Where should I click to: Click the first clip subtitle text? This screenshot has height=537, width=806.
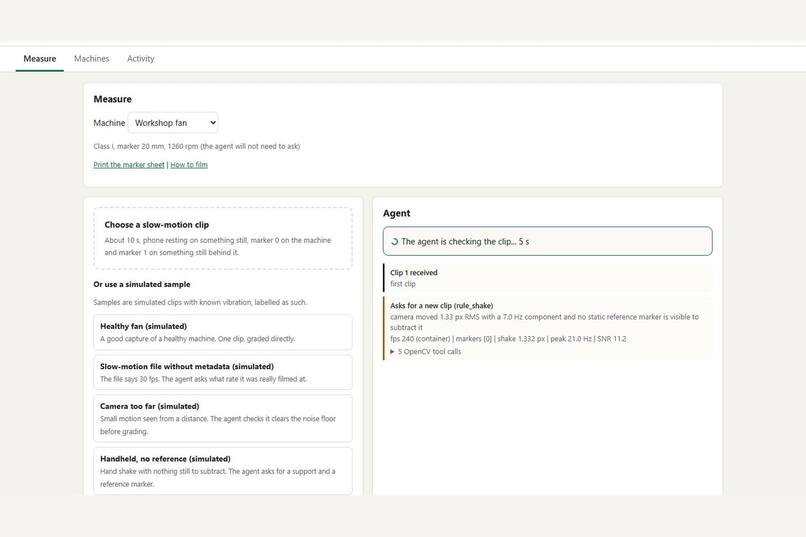[x=402, y=284]
